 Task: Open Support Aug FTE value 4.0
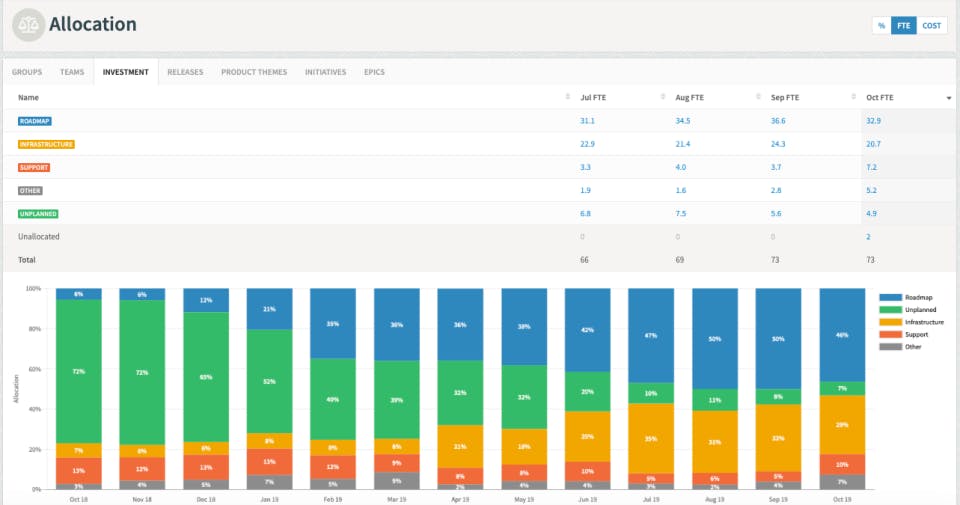click(681, 168)
